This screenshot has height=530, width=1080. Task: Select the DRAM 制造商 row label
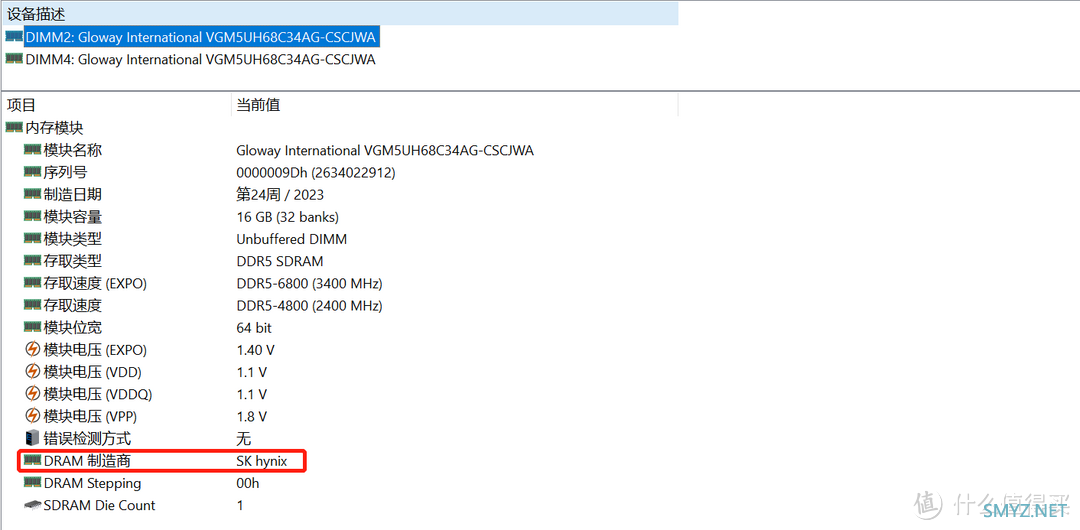[87, 461]
